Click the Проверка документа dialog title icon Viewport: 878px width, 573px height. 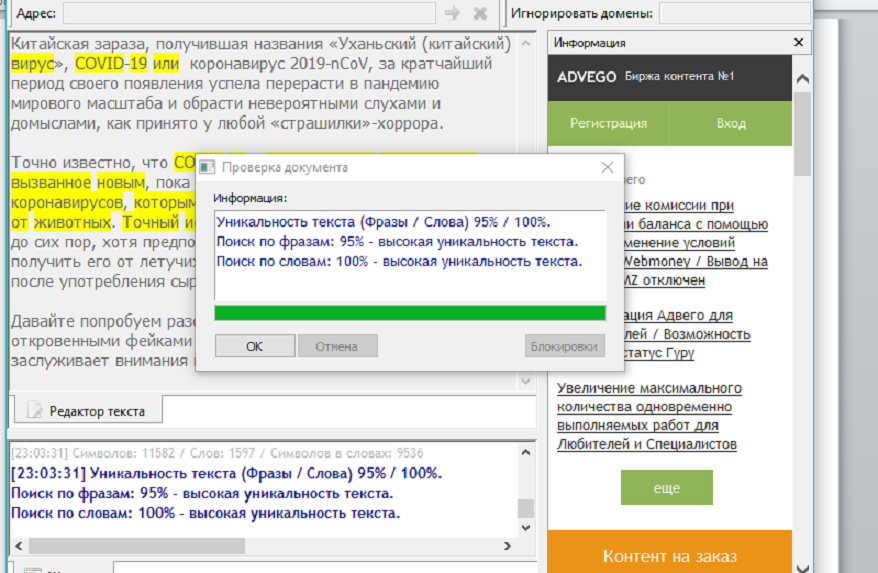click(208, 168)
